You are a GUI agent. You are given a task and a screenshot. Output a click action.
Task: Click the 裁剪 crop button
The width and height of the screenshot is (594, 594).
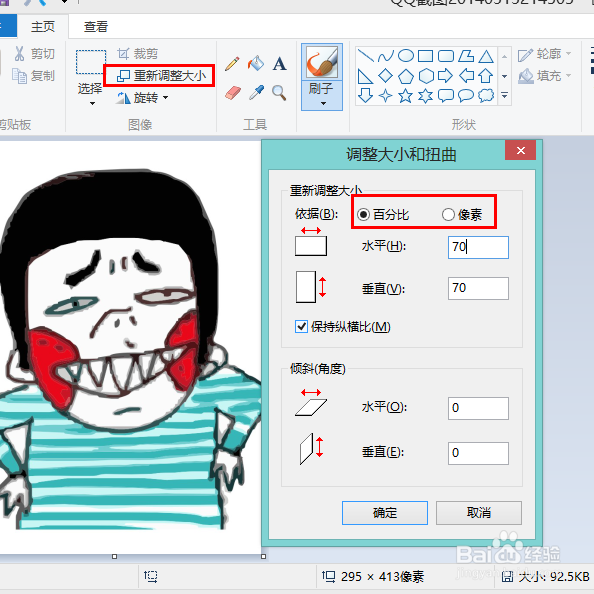137,54
